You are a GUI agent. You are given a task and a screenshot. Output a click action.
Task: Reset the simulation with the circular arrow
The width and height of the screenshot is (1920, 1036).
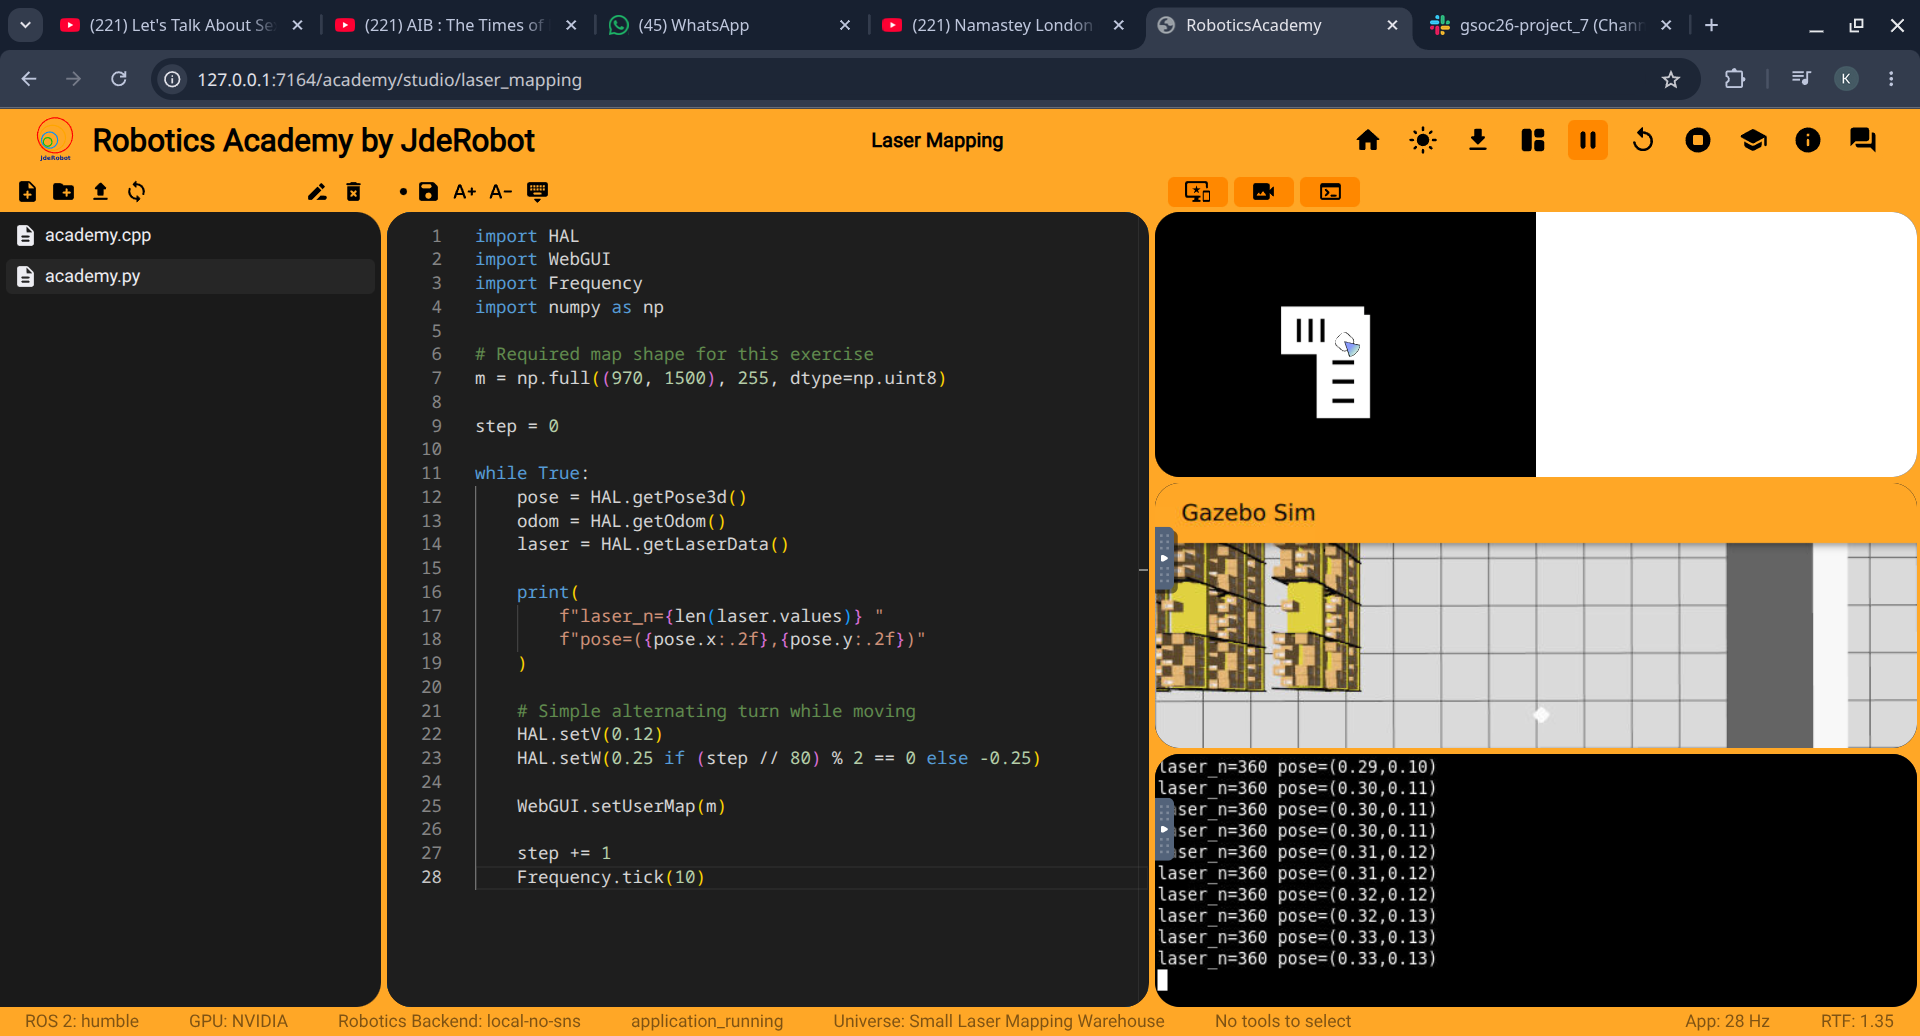click(x=1643, y=140)
